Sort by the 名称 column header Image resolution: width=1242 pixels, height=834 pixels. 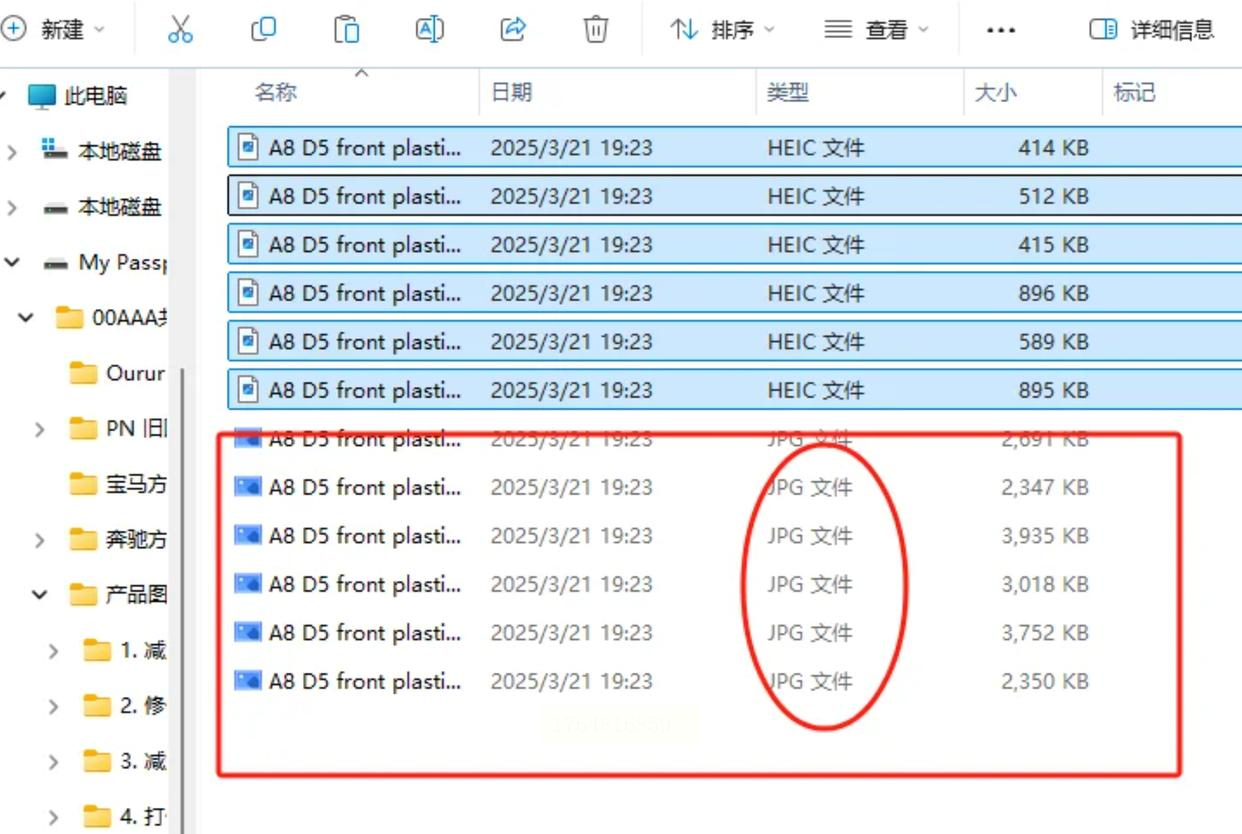tap(276, 93)
